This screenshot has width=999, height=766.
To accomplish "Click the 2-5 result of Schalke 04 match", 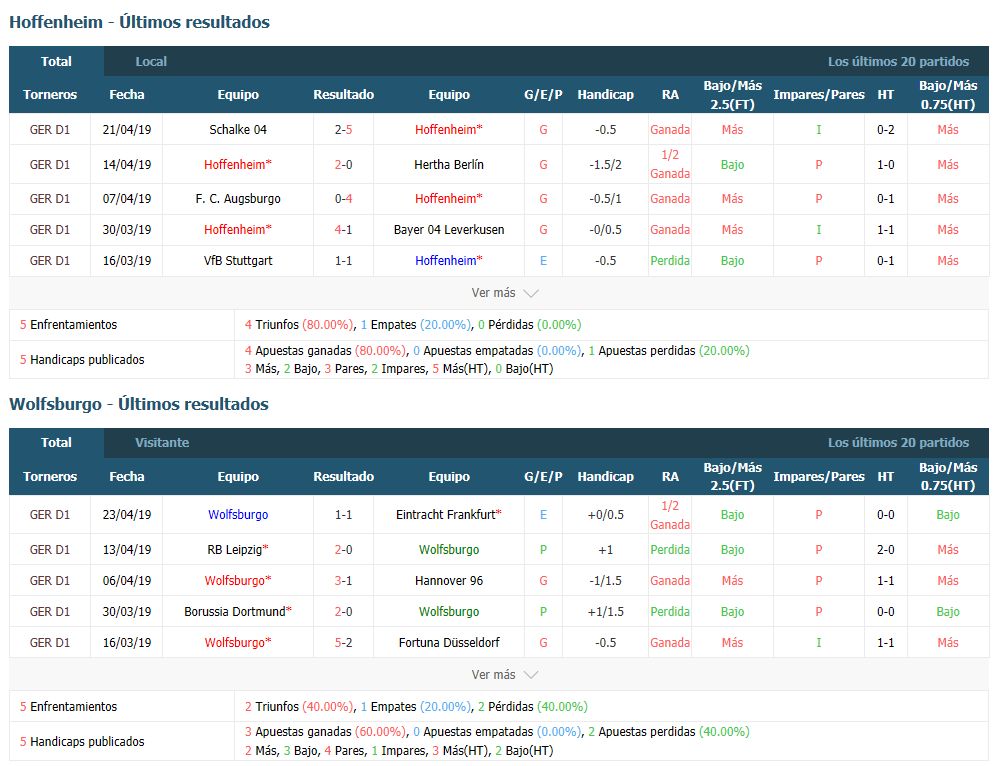I will 343,130.
